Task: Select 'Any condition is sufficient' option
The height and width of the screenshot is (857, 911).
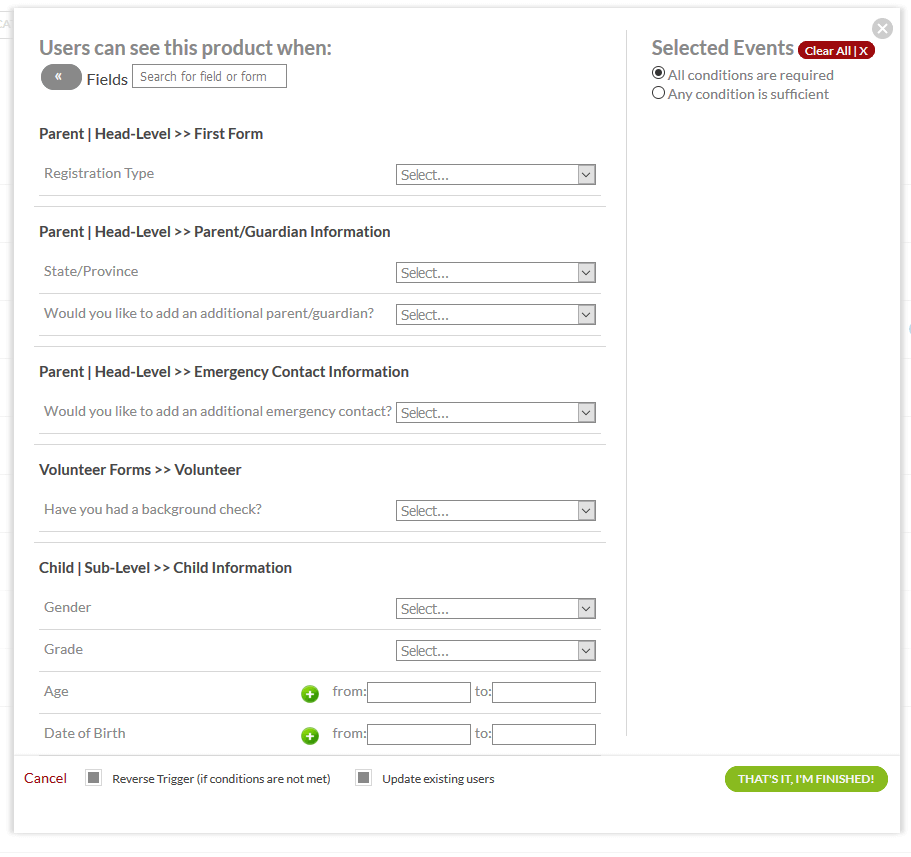Action: pyautogui.click(x=658, y=93)
